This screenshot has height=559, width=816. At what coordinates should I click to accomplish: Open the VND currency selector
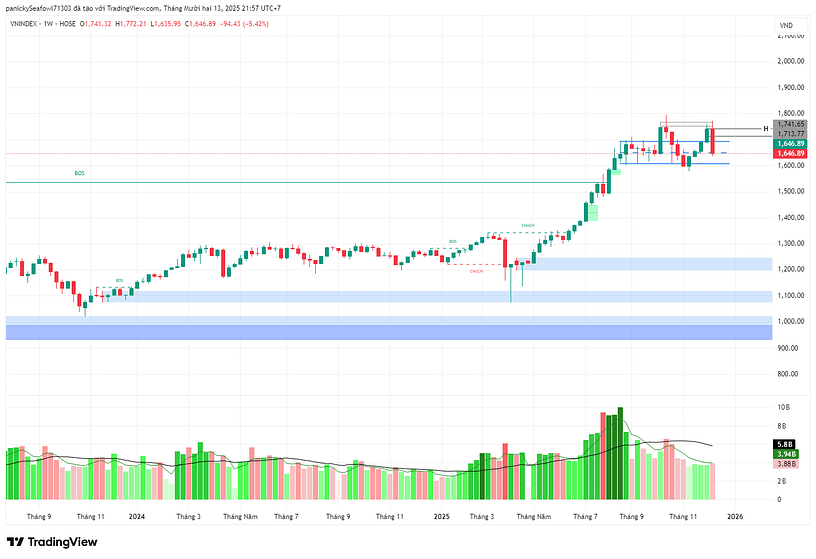(785, 24)
